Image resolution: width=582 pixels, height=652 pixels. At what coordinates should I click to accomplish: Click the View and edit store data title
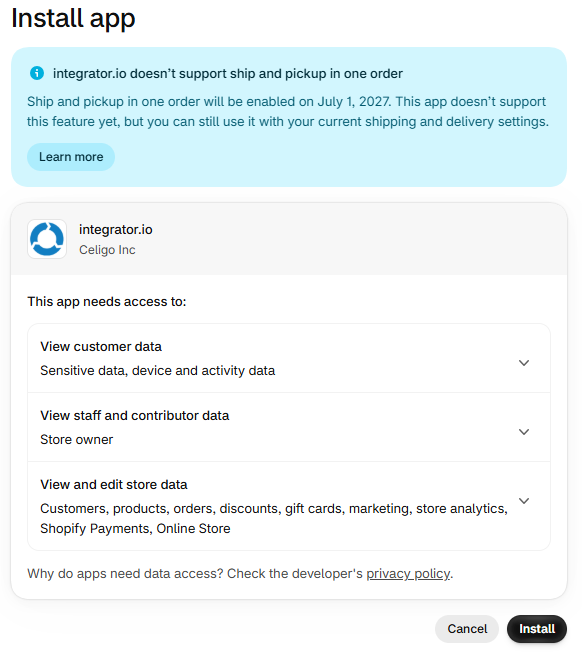[114, 485]
